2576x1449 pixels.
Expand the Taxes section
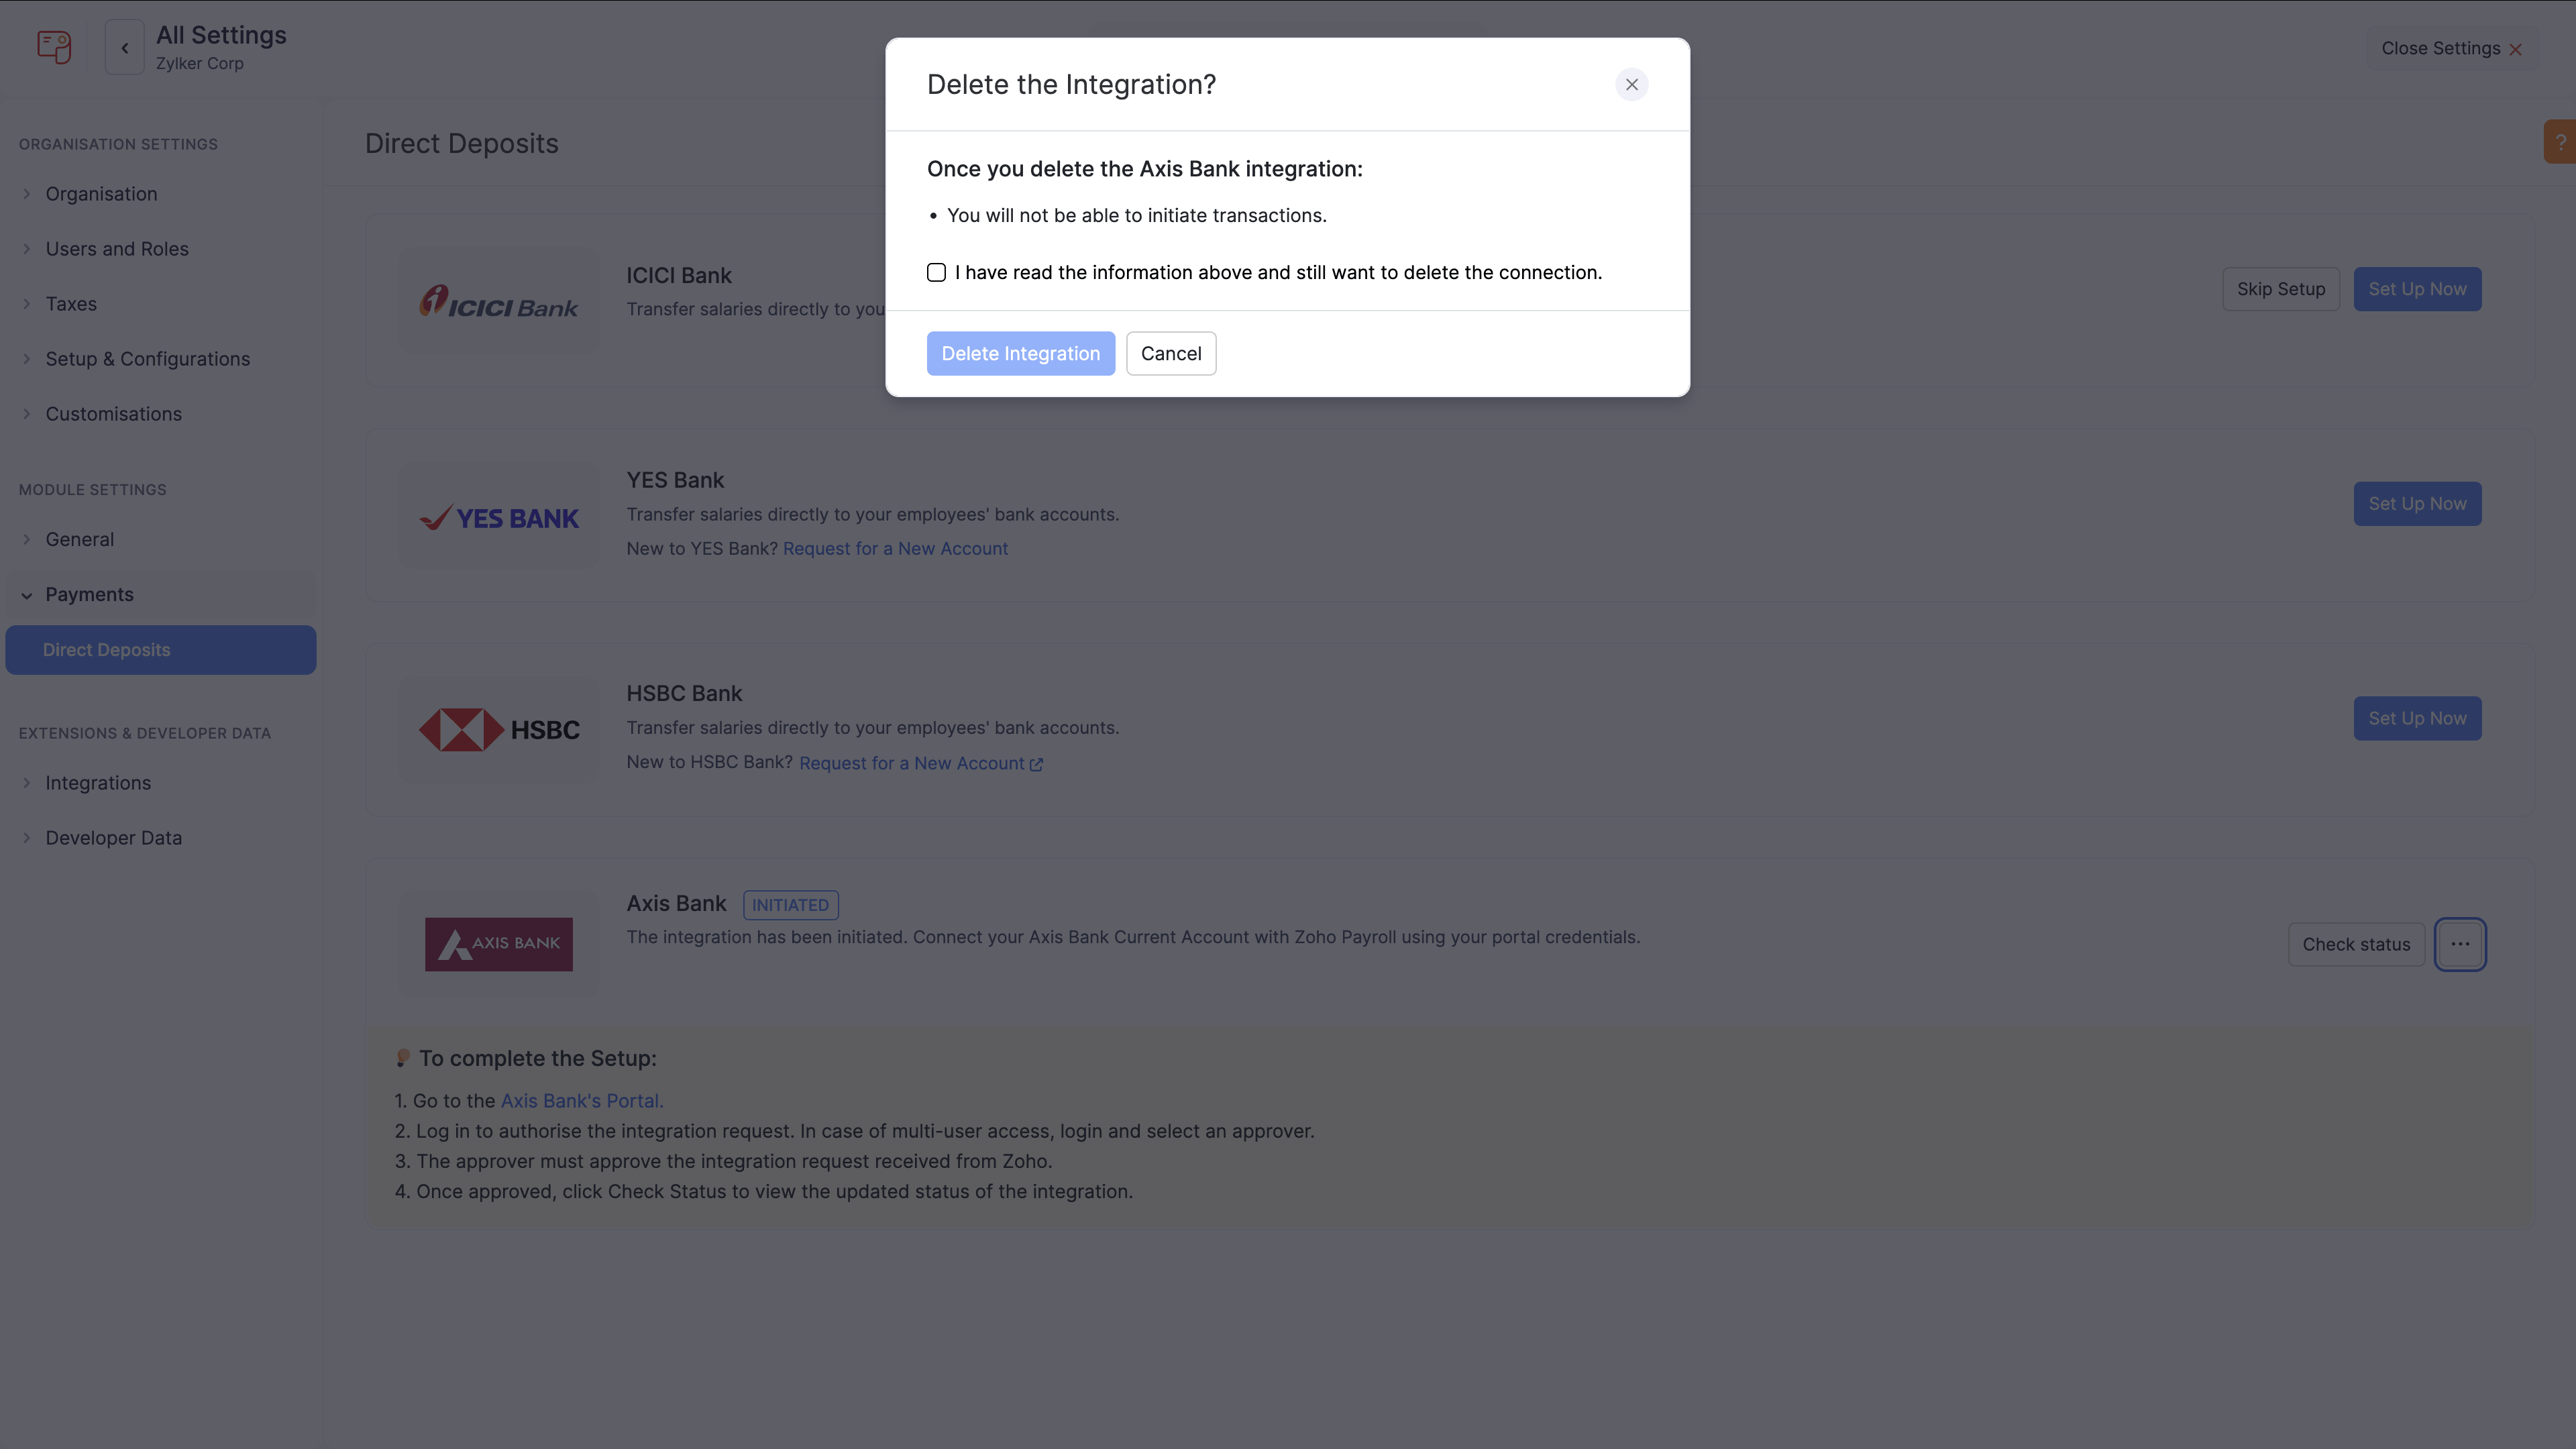point(71,303)
